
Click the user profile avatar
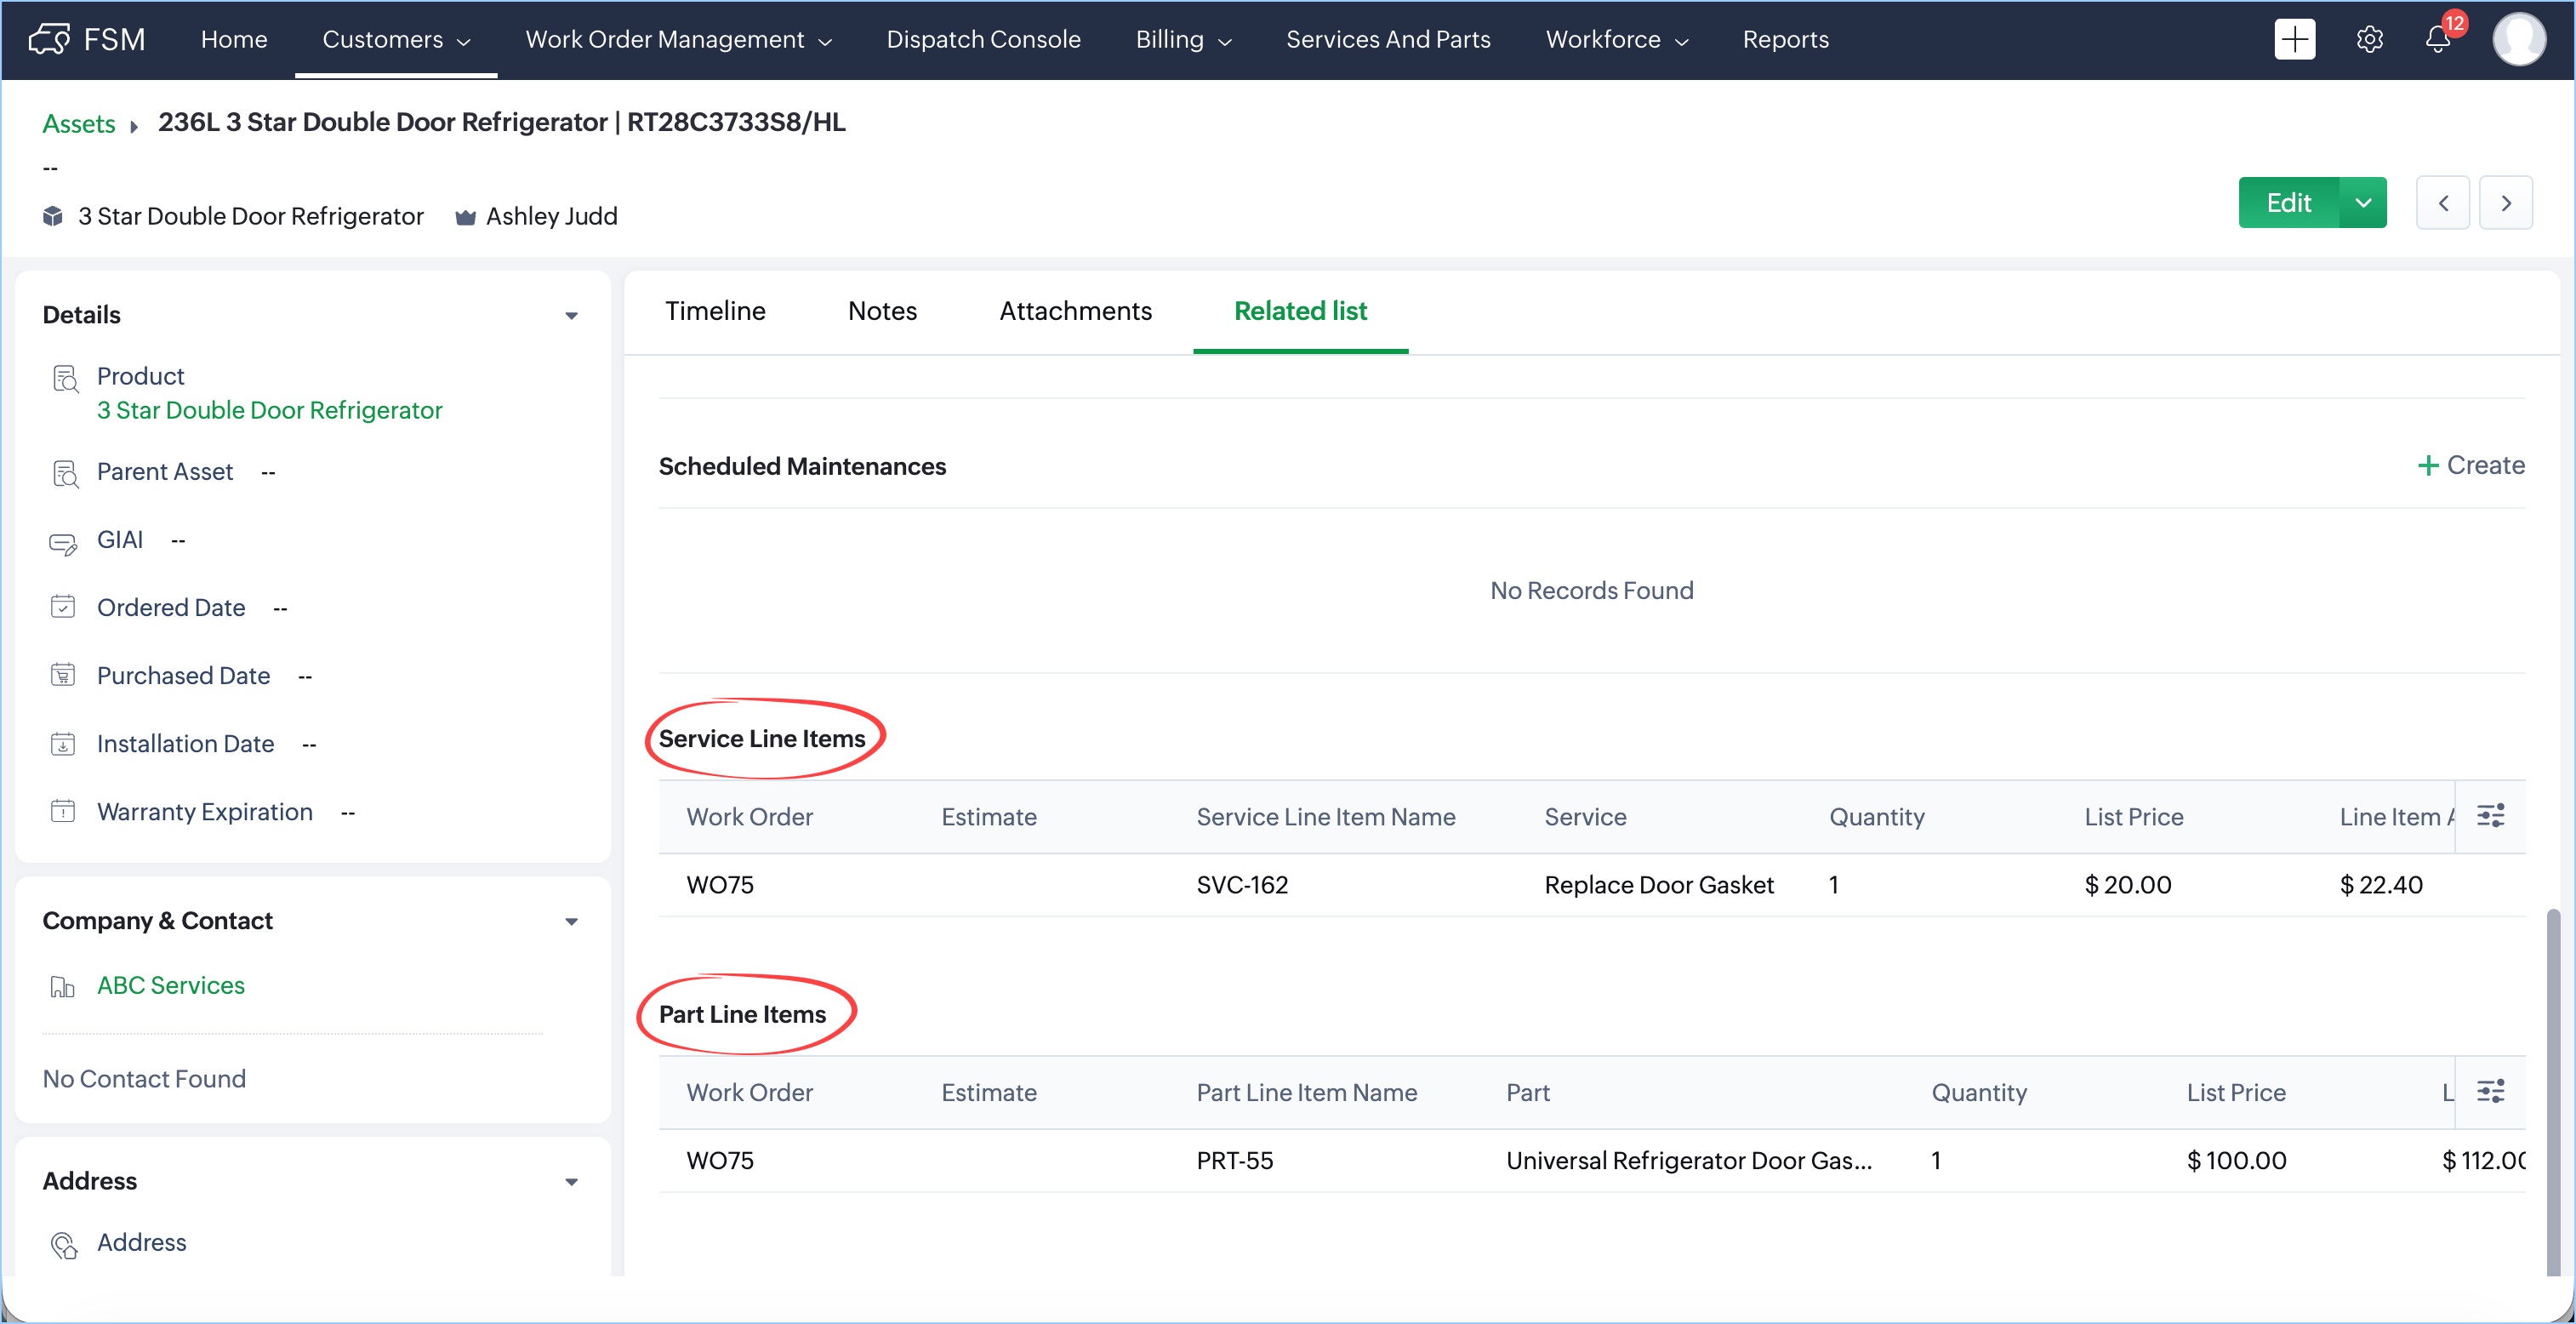tap(2518, 40)
